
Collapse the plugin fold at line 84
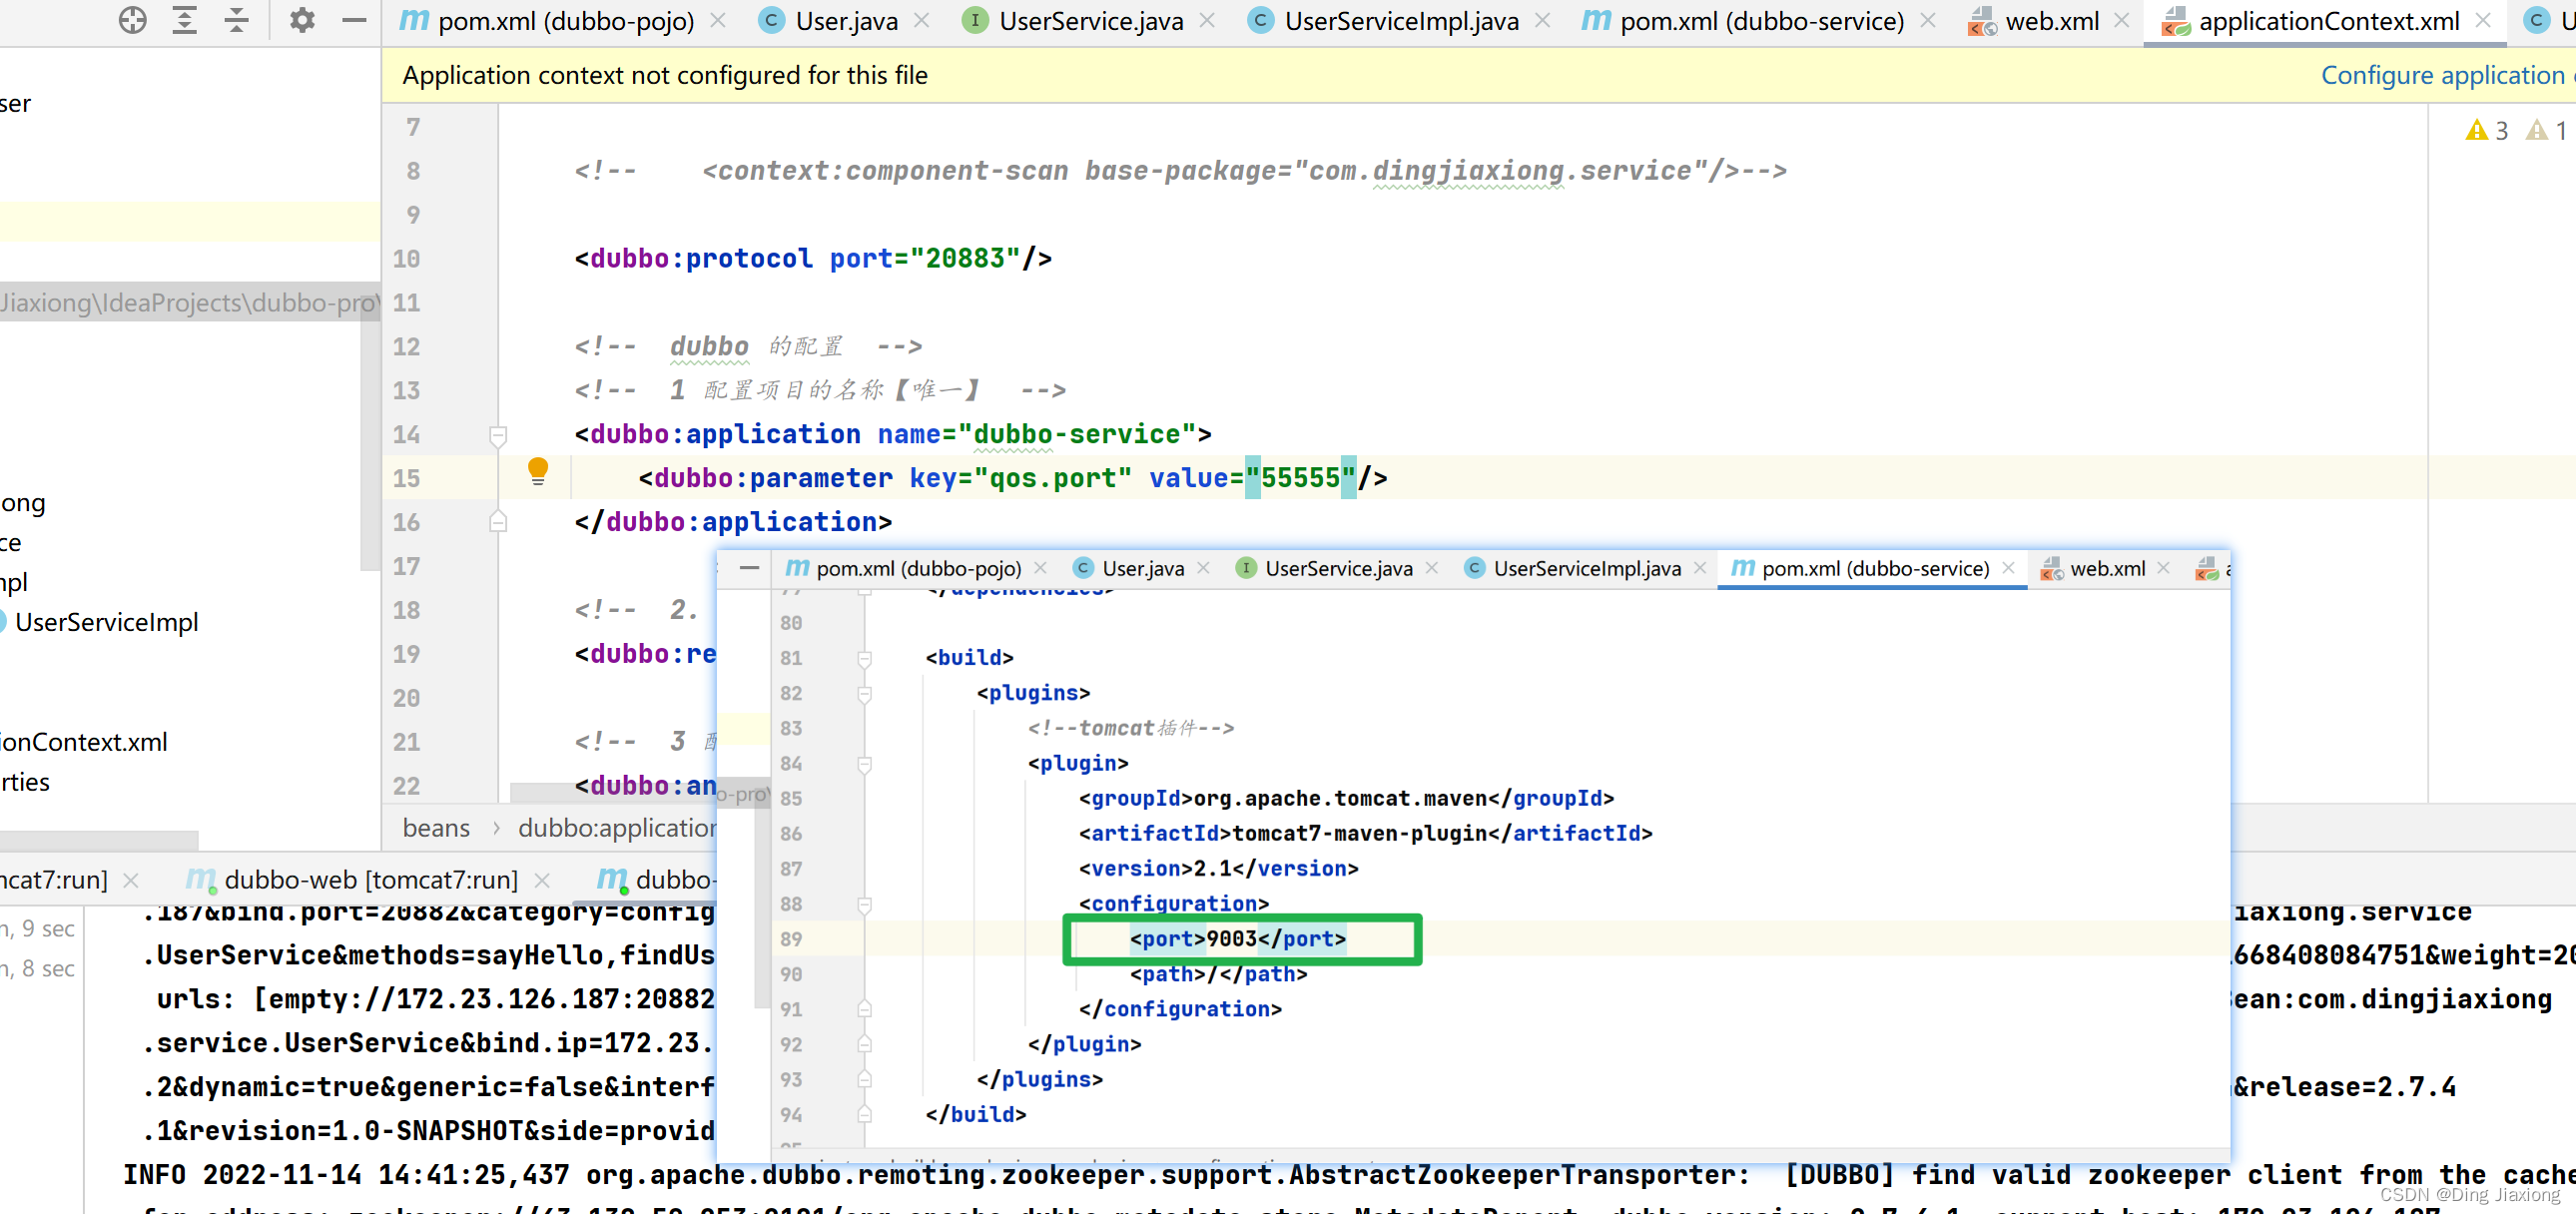(x=865, y=764)
